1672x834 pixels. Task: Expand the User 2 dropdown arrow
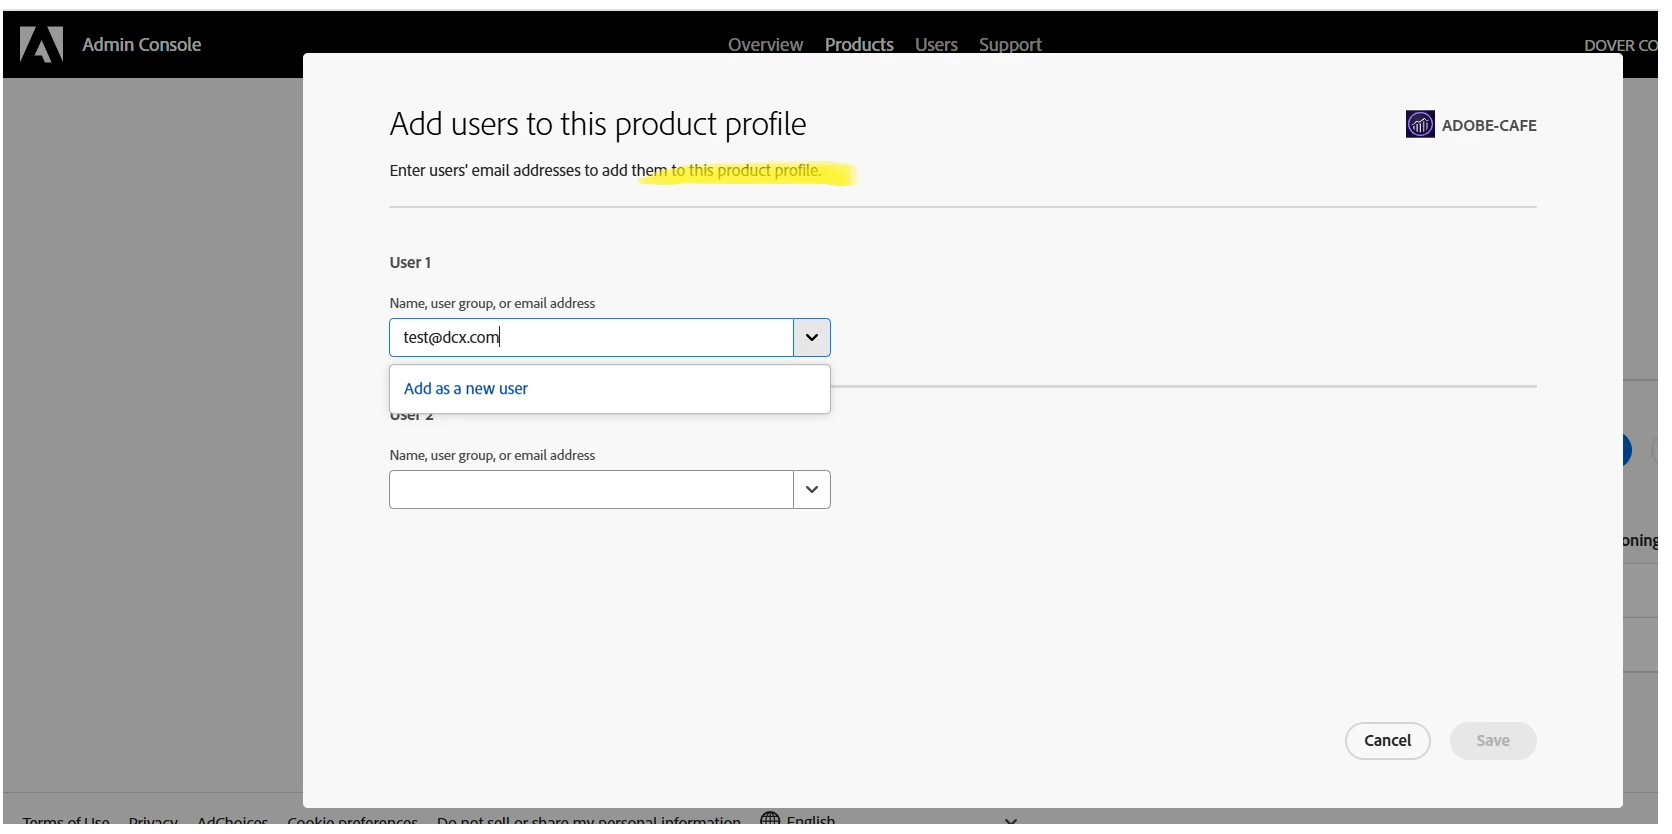point(812,490)
